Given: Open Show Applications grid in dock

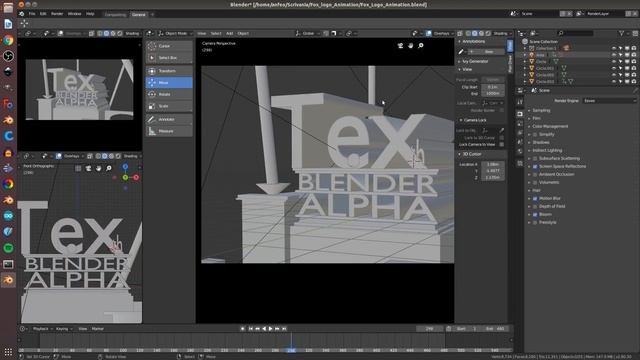Looking at the screenshot, I should point(8,351).
